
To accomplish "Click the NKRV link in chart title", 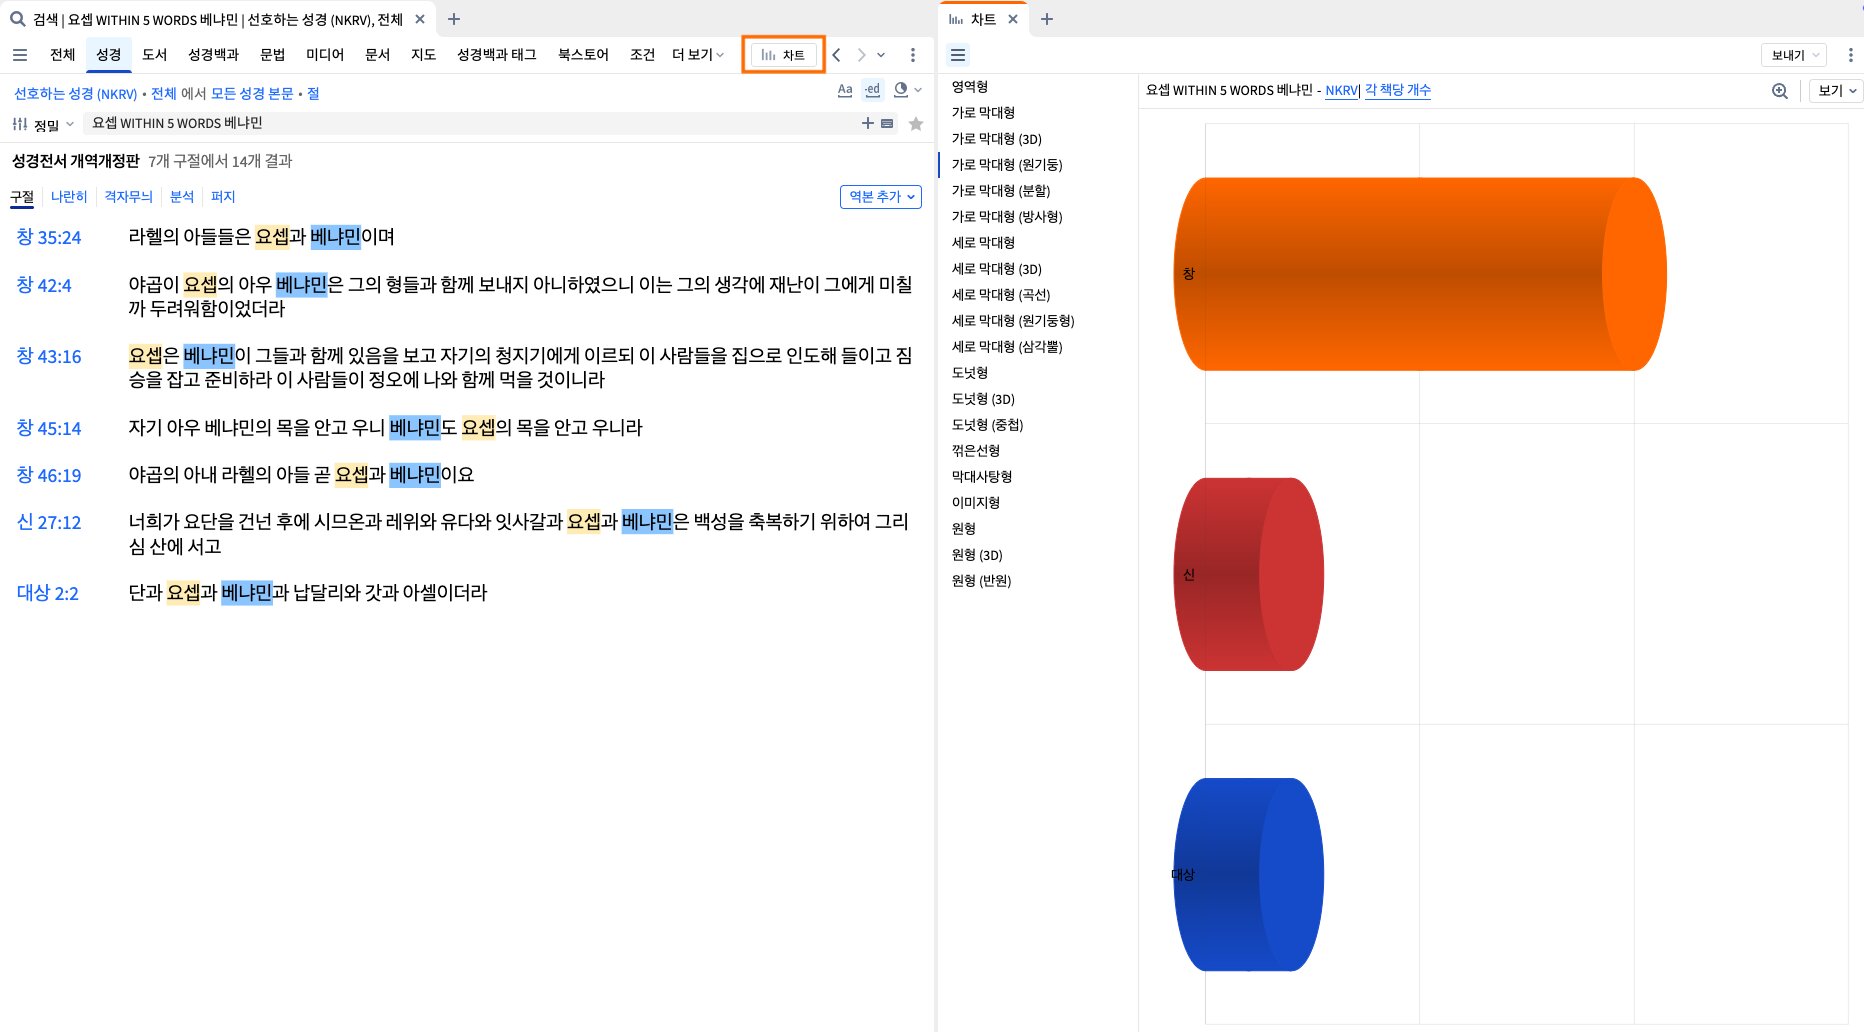I will [1341, 91].
